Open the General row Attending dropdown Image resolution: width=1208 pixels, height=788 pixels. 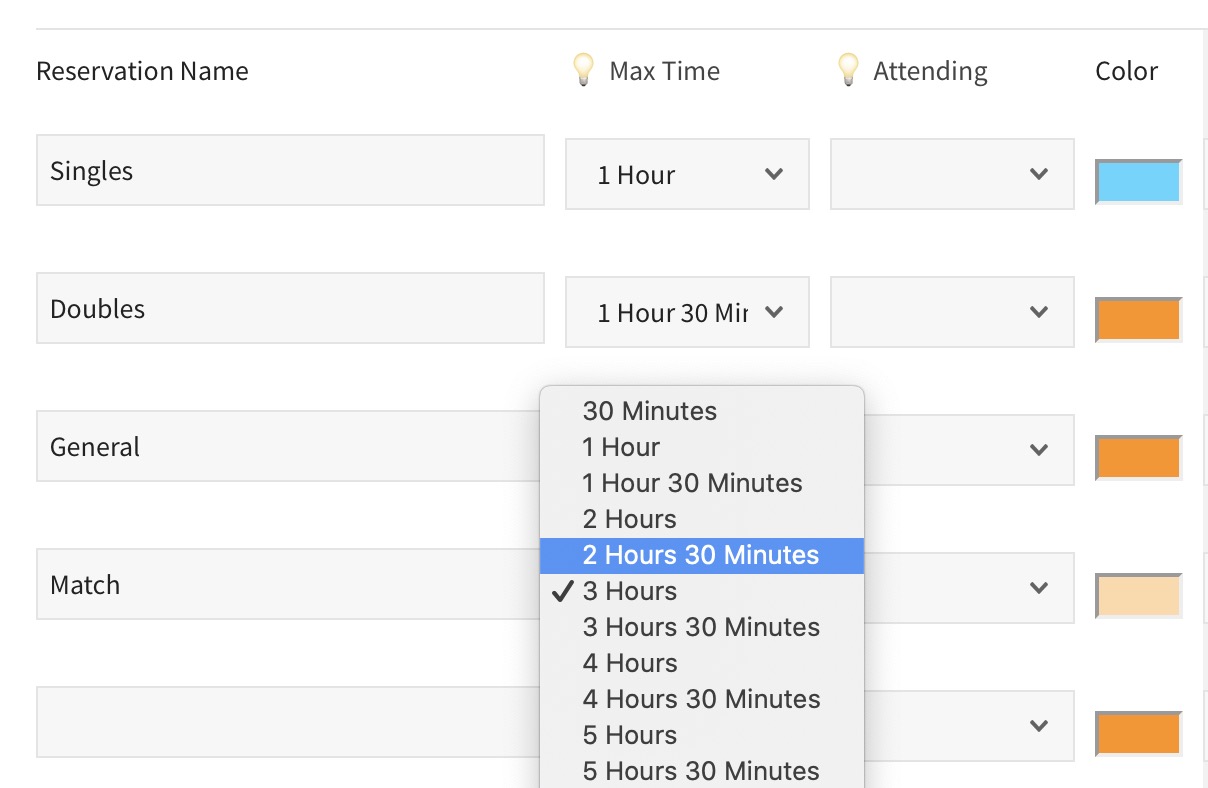tap(968, 450)
